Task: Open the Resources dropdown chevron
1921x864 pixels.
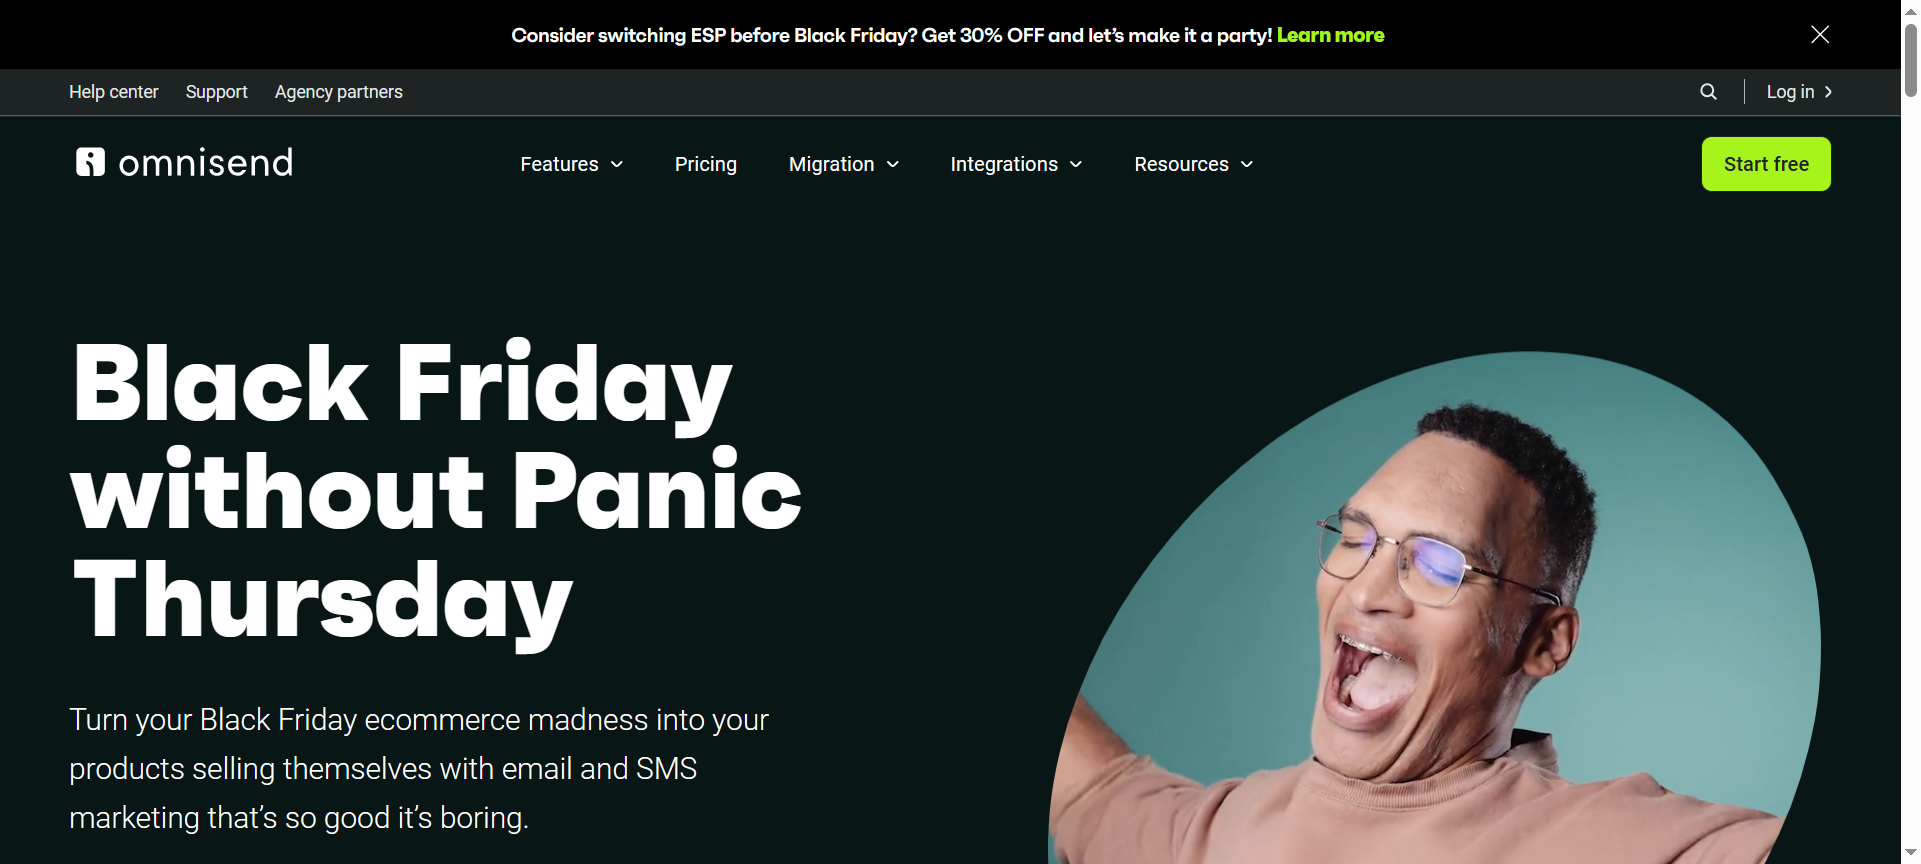Action: click(1247, 165)
